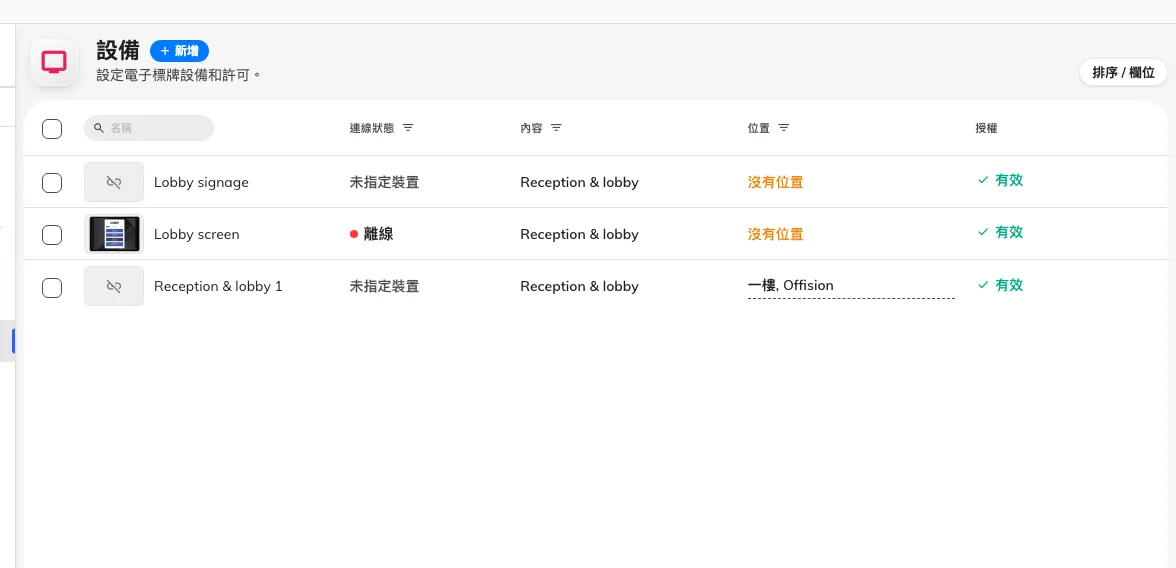Select the Reception & lobby 1 checkbox
Image resolution: width=1176 pixels, height=568 pixels.
[52, 287]
